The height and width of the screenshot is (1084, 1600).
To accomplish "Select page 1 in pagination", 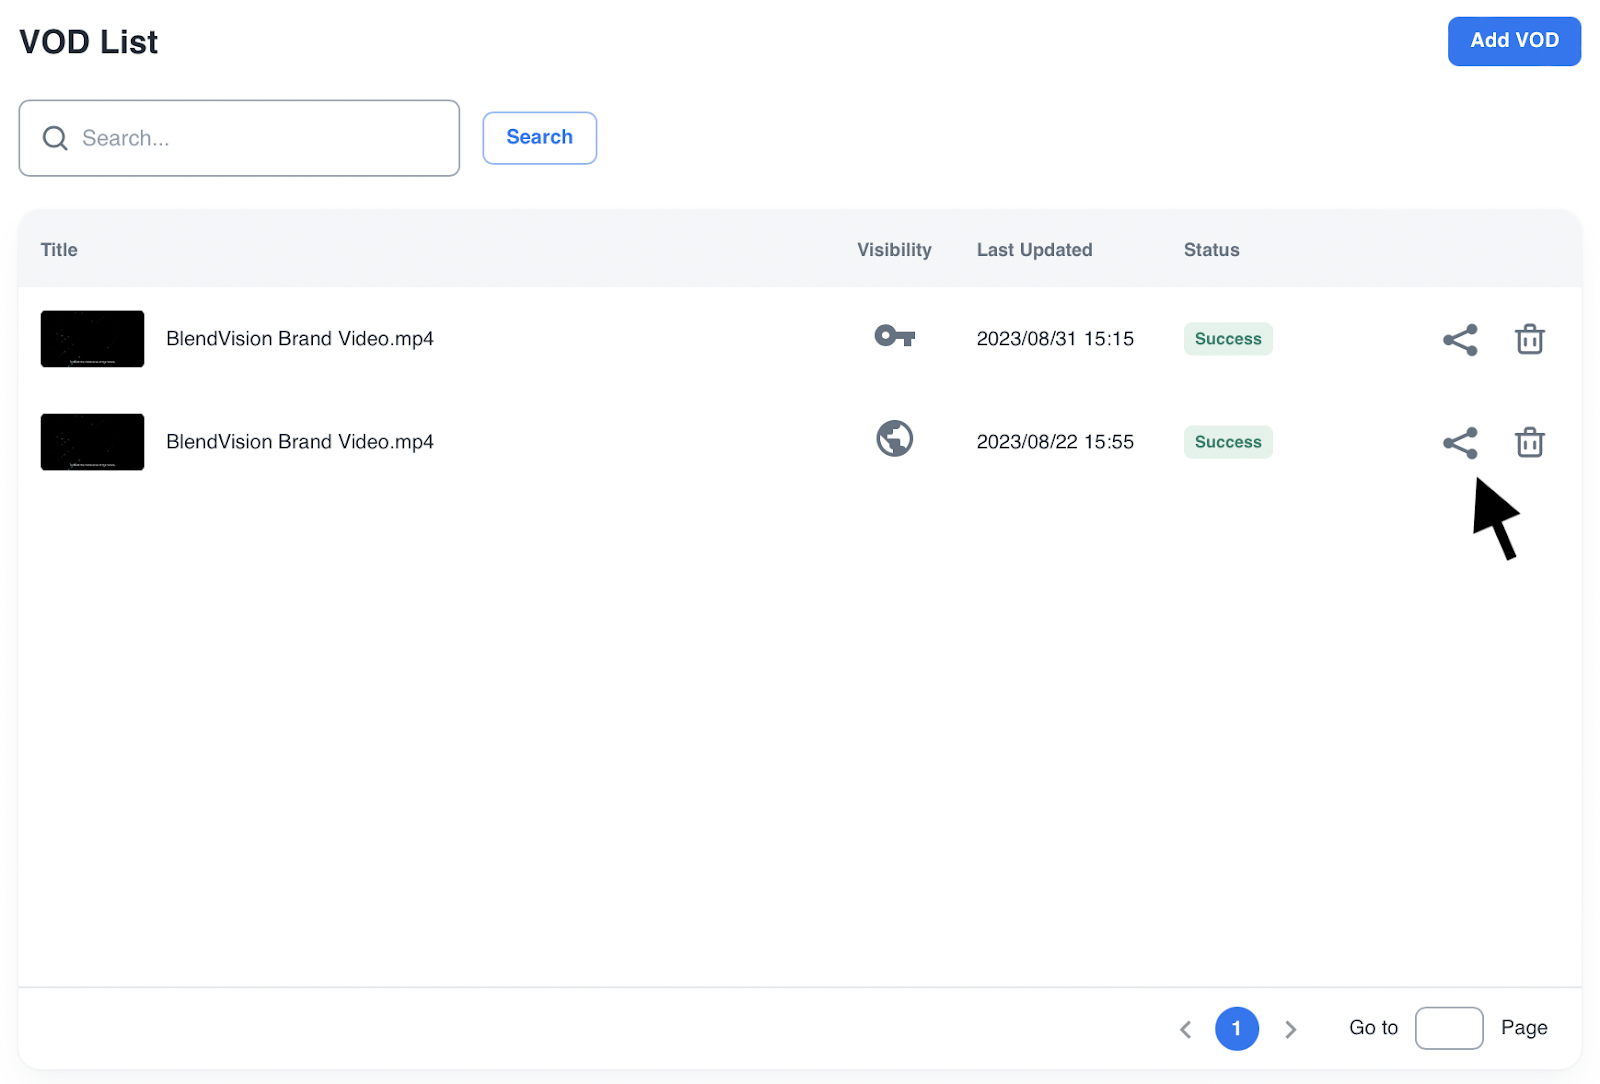I will (1236, 1029).
